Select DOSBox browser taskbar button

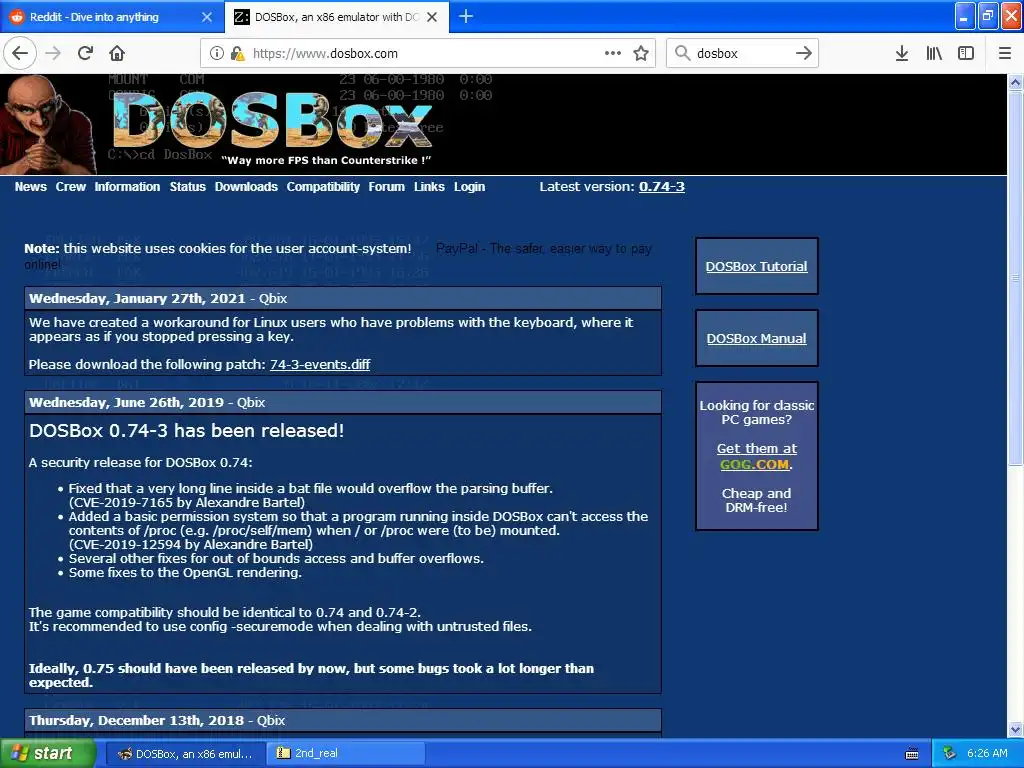pos(185,754)
